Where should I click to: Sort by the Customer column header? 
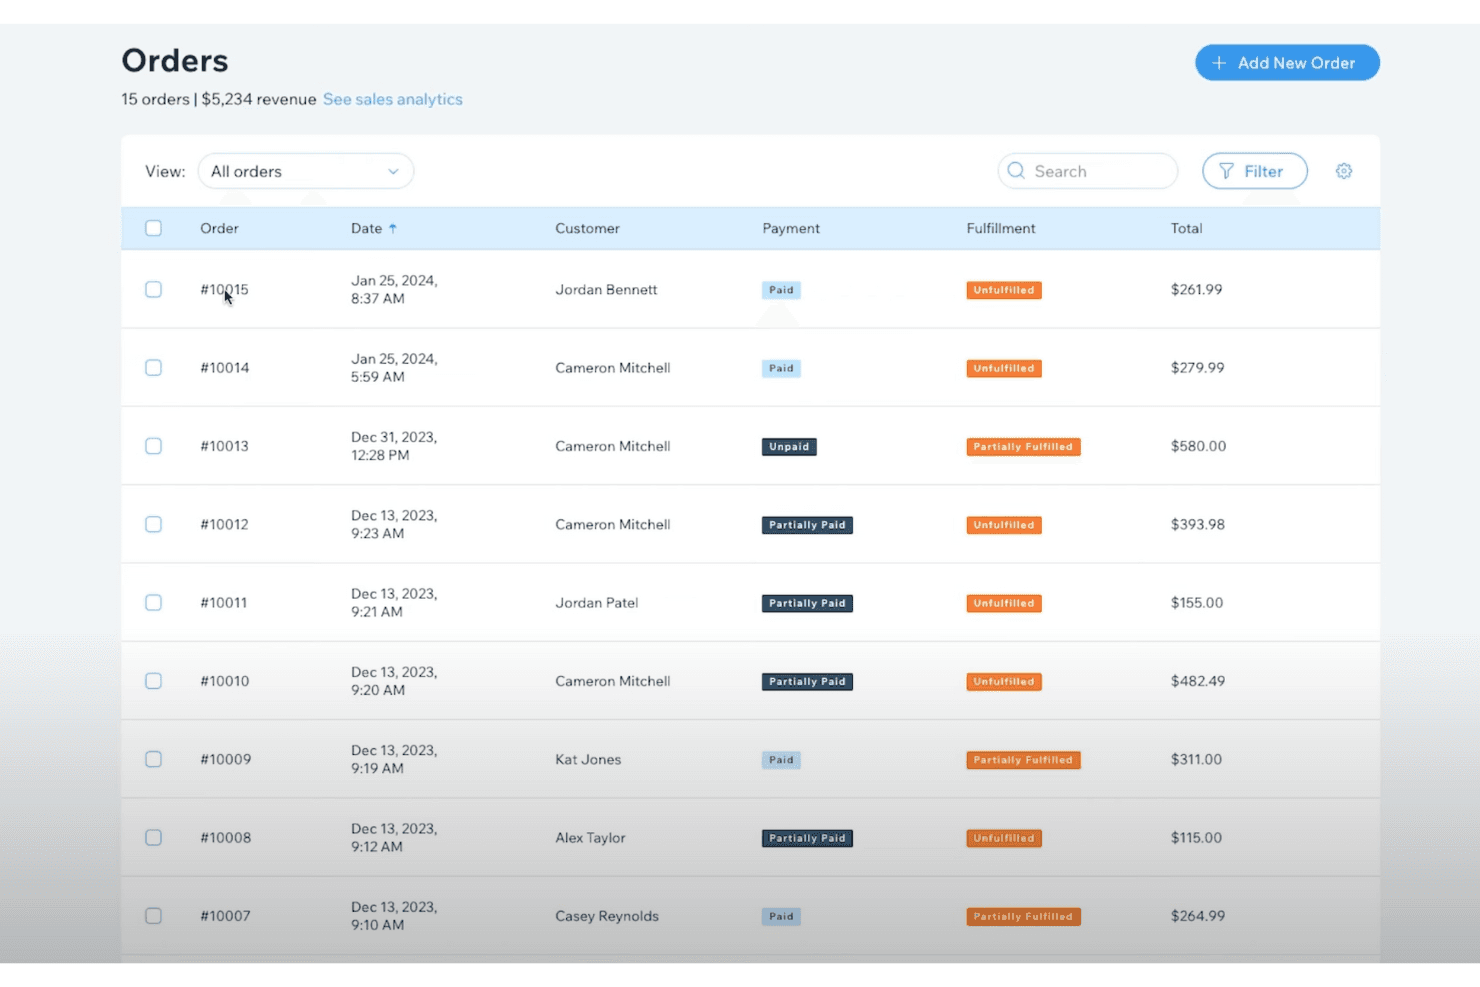tap(587, 228)
